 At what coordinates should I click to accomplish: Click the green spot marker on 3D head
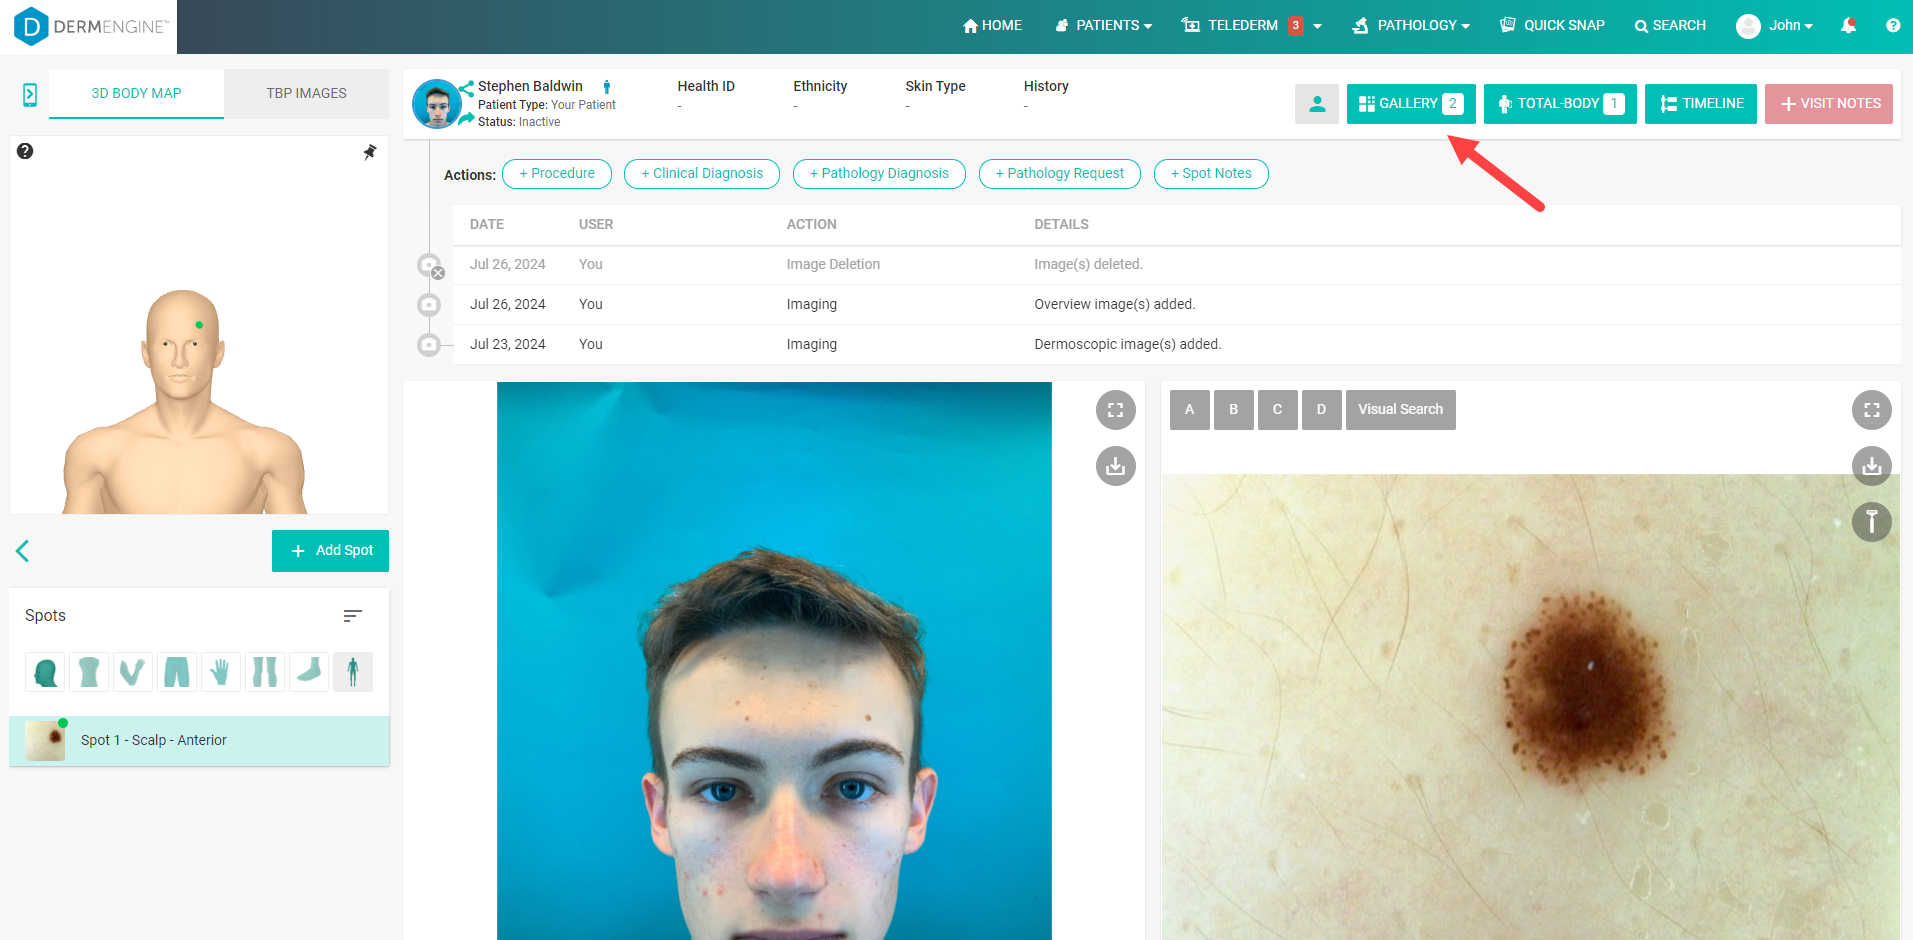click(199, 325)
